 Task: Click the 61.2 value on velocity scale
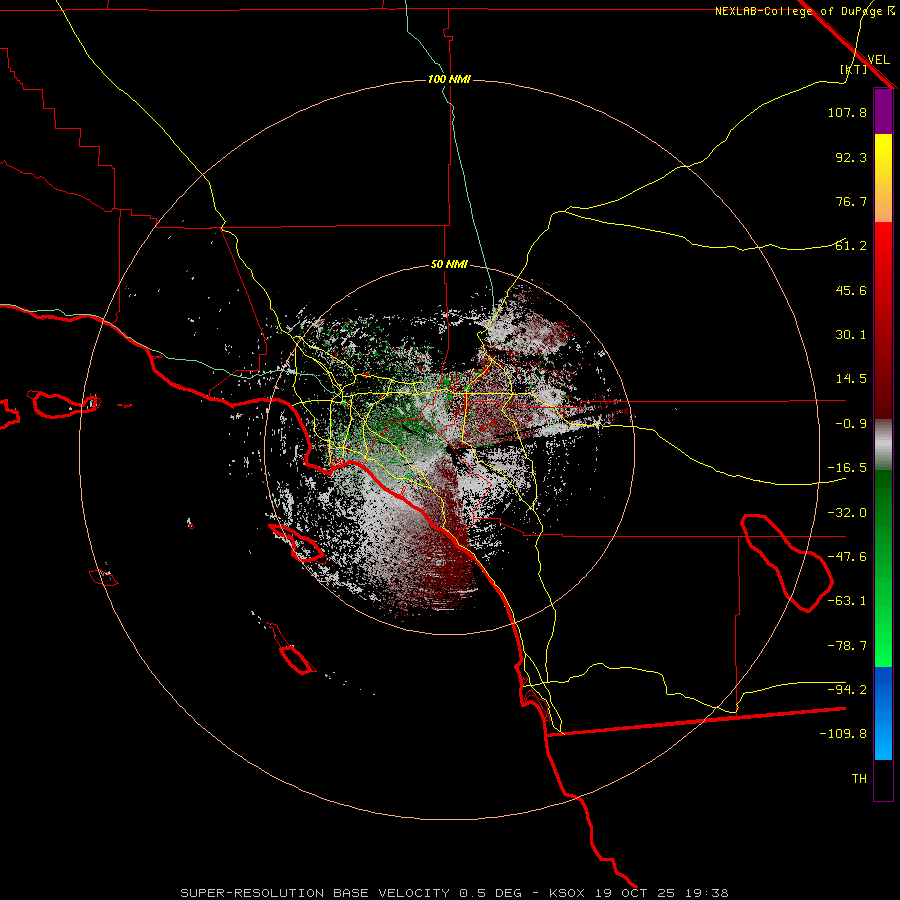[x=851, y=246]
